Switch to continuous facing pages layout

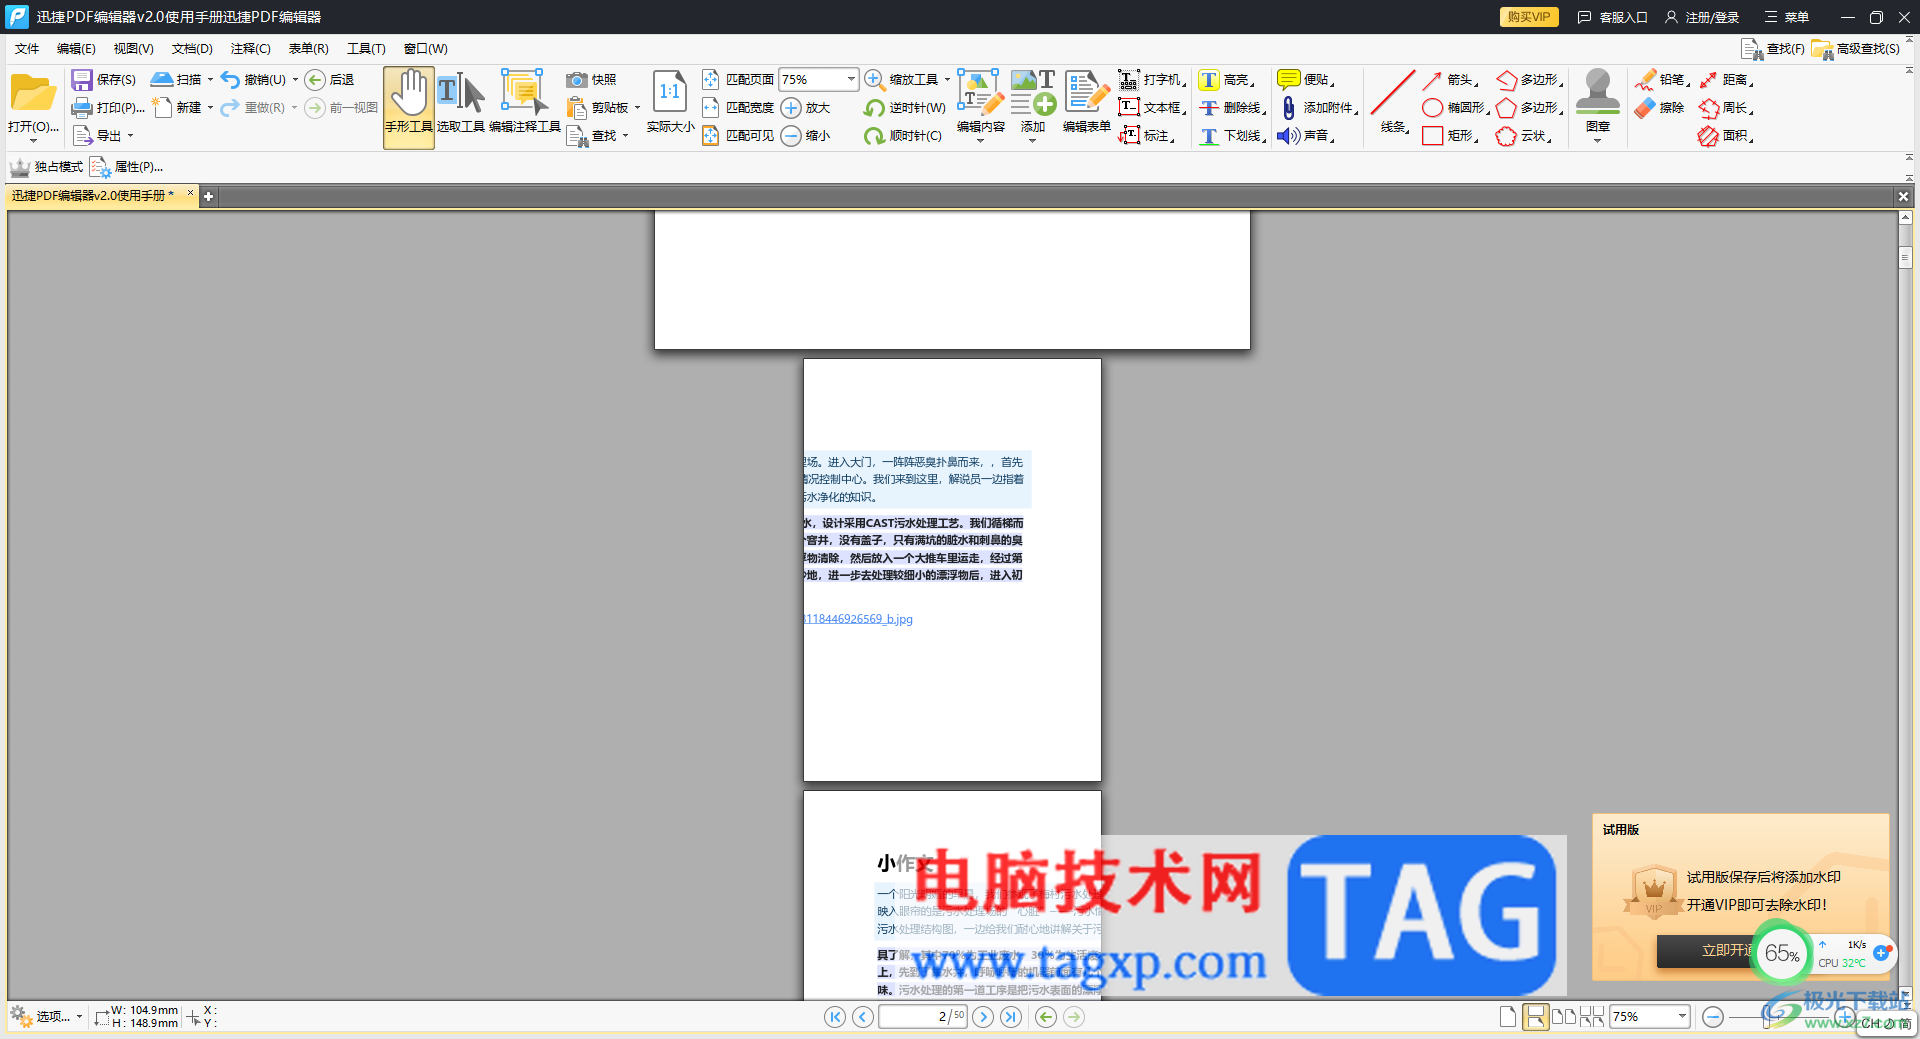(1592, 1017)
